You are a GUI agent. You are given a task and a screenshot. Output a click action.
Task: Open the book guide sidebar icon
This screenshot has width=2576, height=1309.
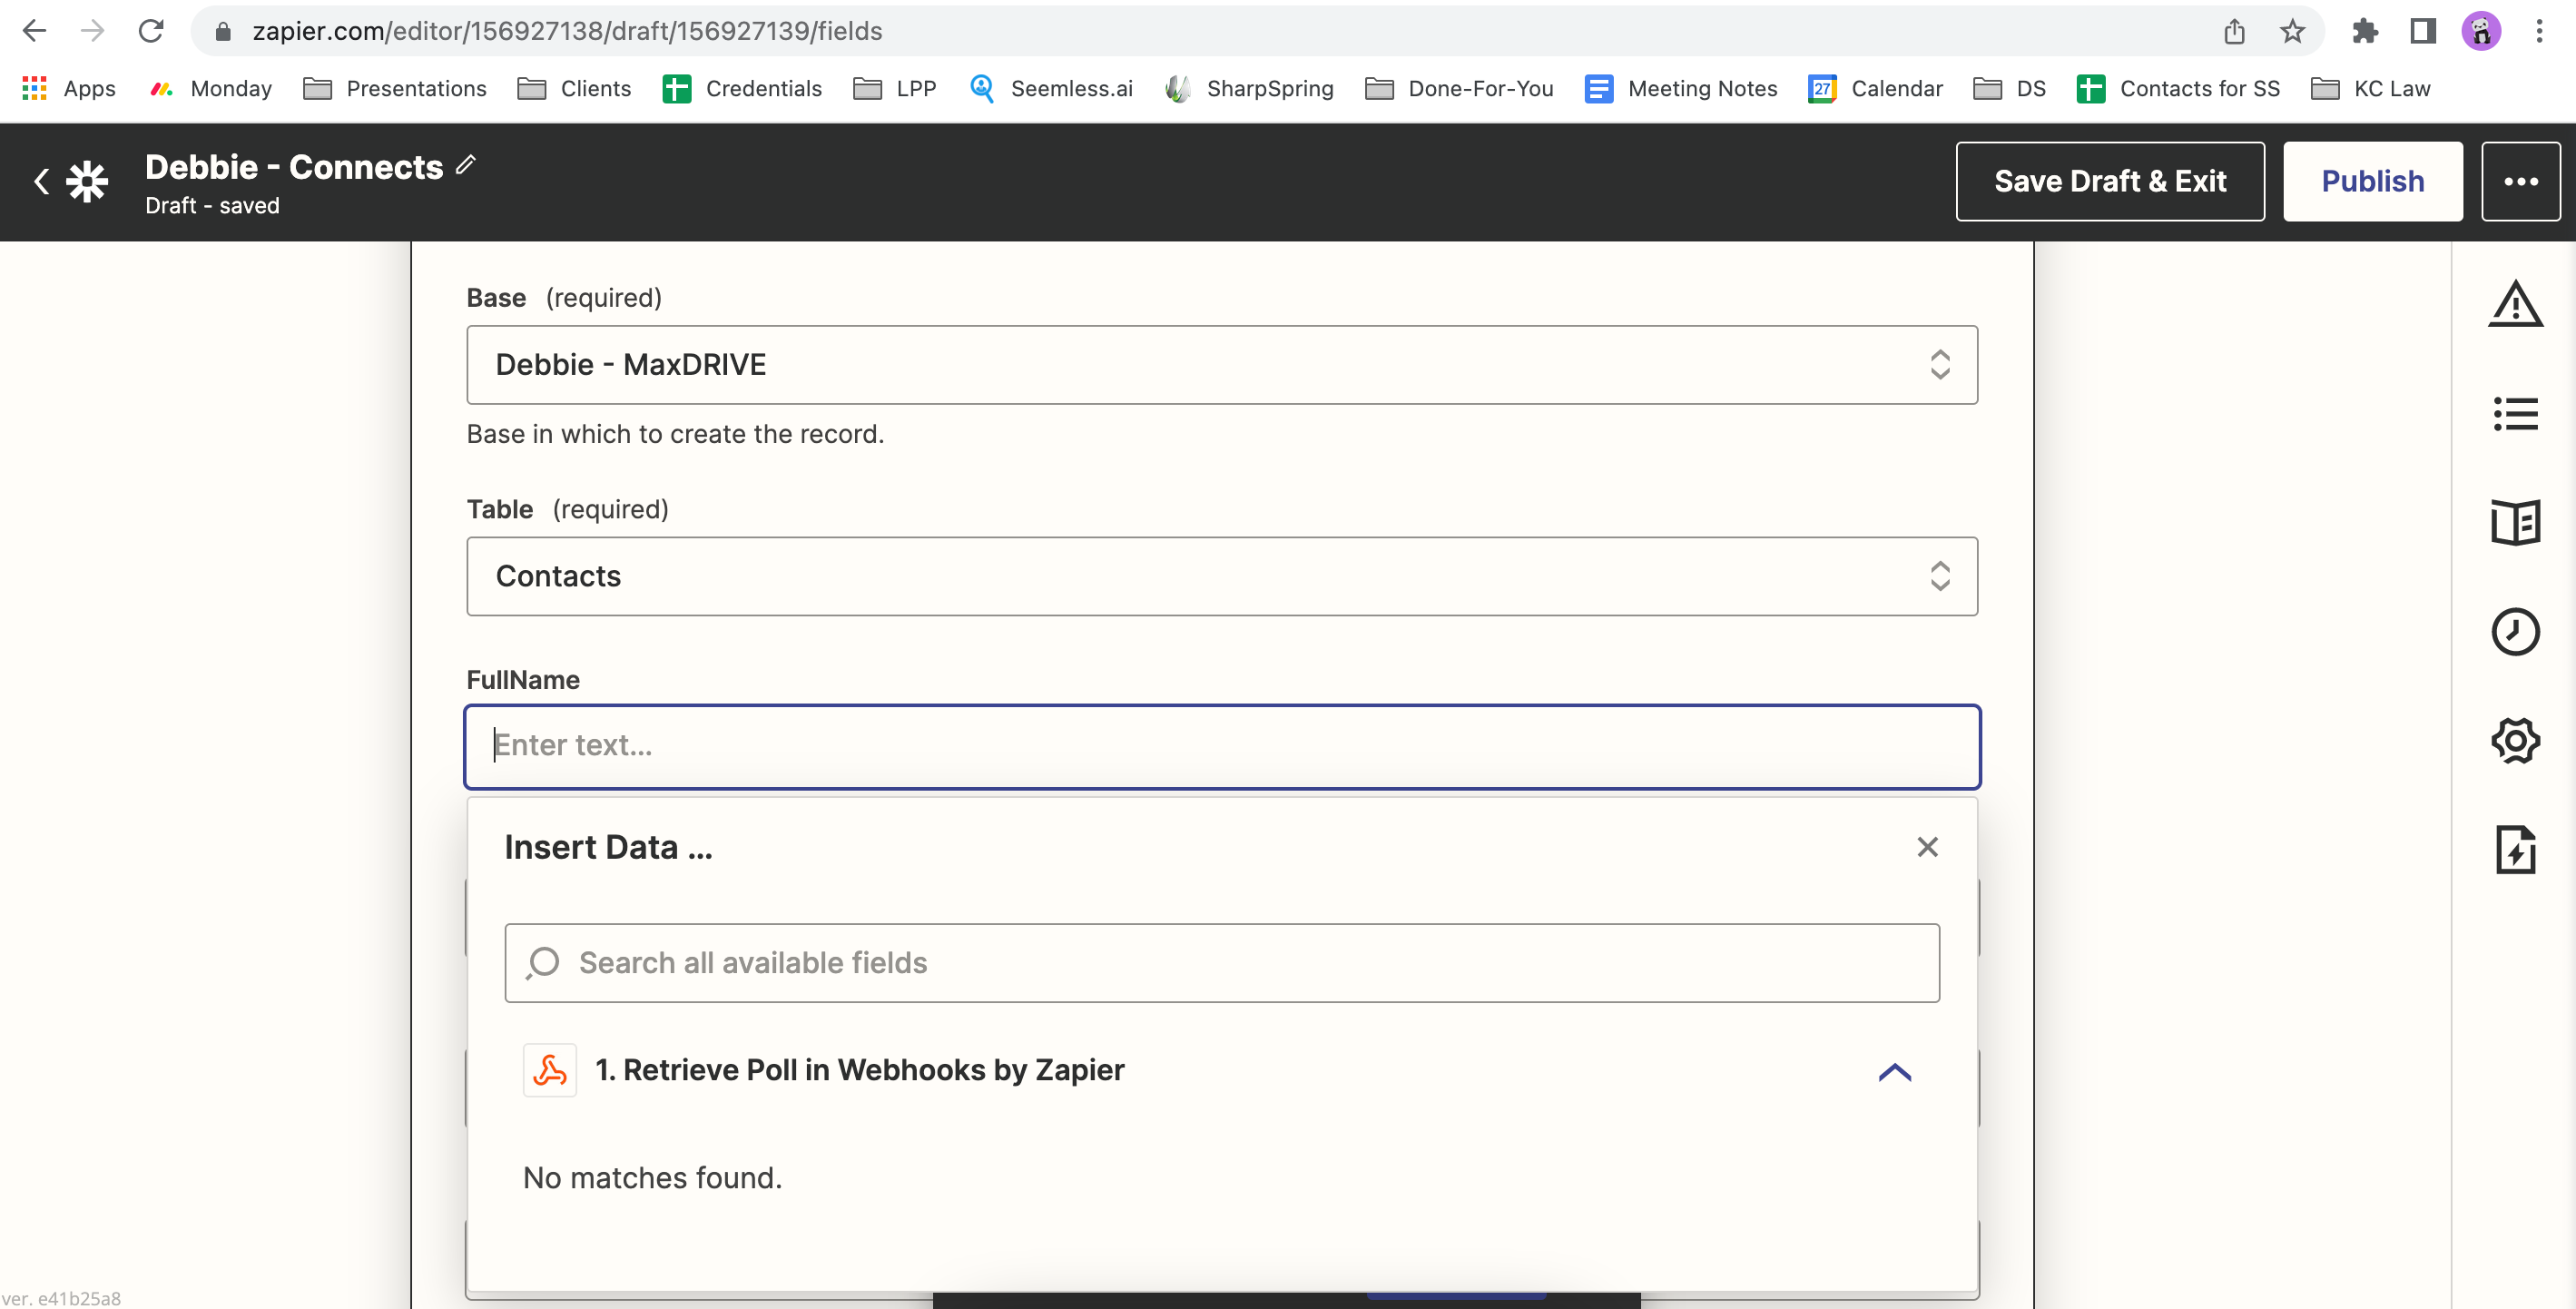(2515, 522)
